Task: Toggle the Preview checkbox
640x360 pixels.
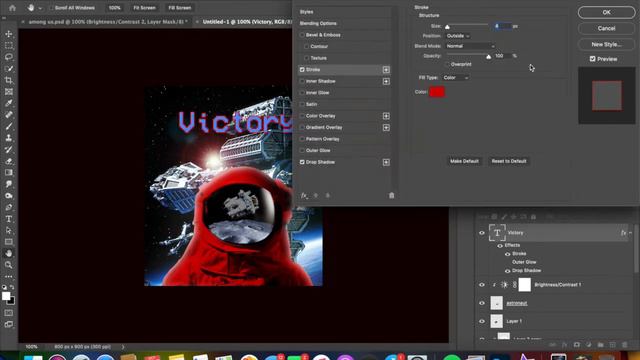Action: click(593, 59)
